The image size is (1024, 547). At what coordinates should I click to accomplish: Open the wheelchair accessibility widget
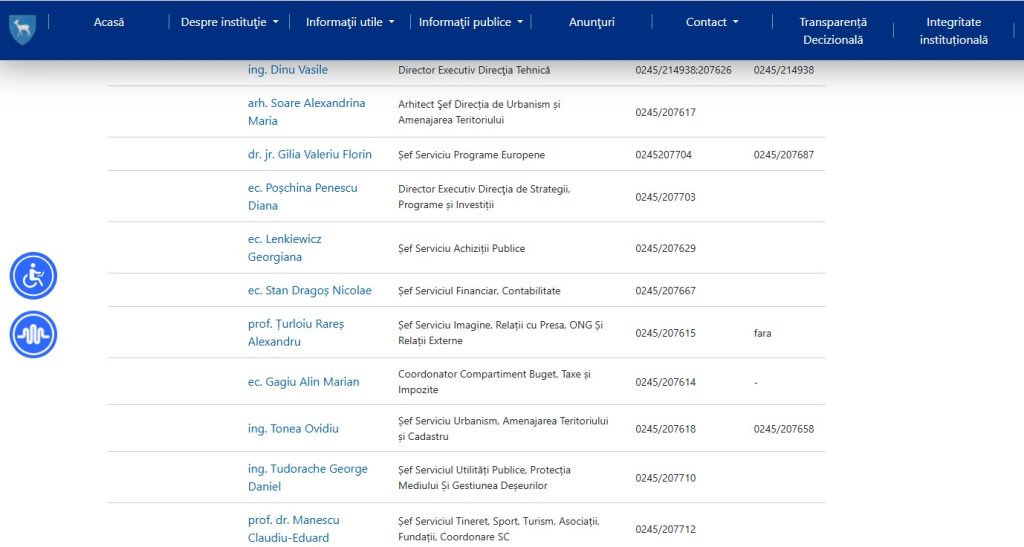[33, 275]
